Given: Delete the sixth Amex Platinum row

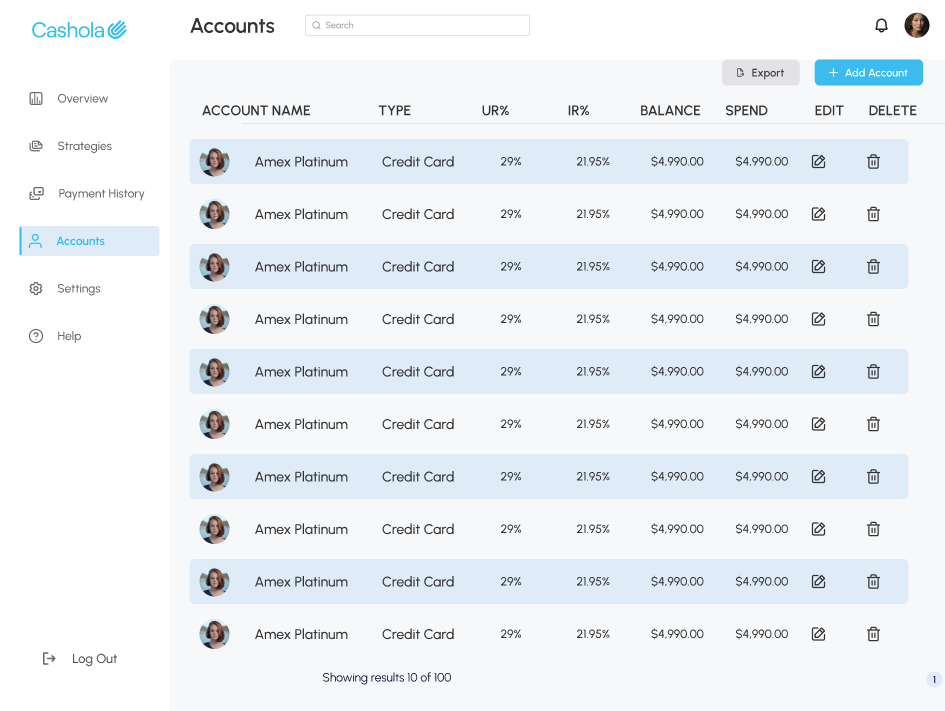Looking at the screenshot, I should tap(873, 424).
